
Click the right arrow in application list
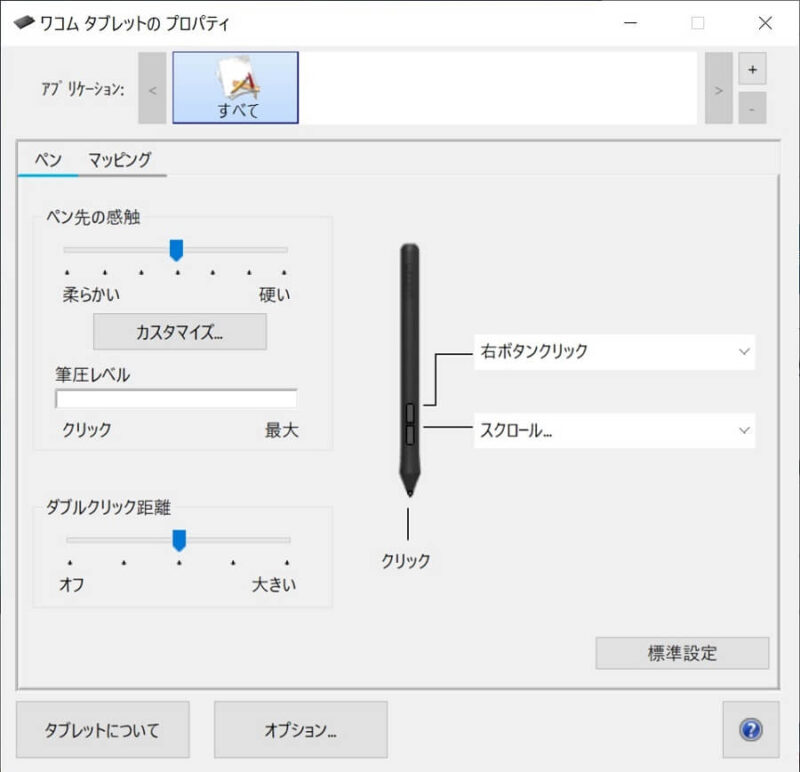point(718,88)
